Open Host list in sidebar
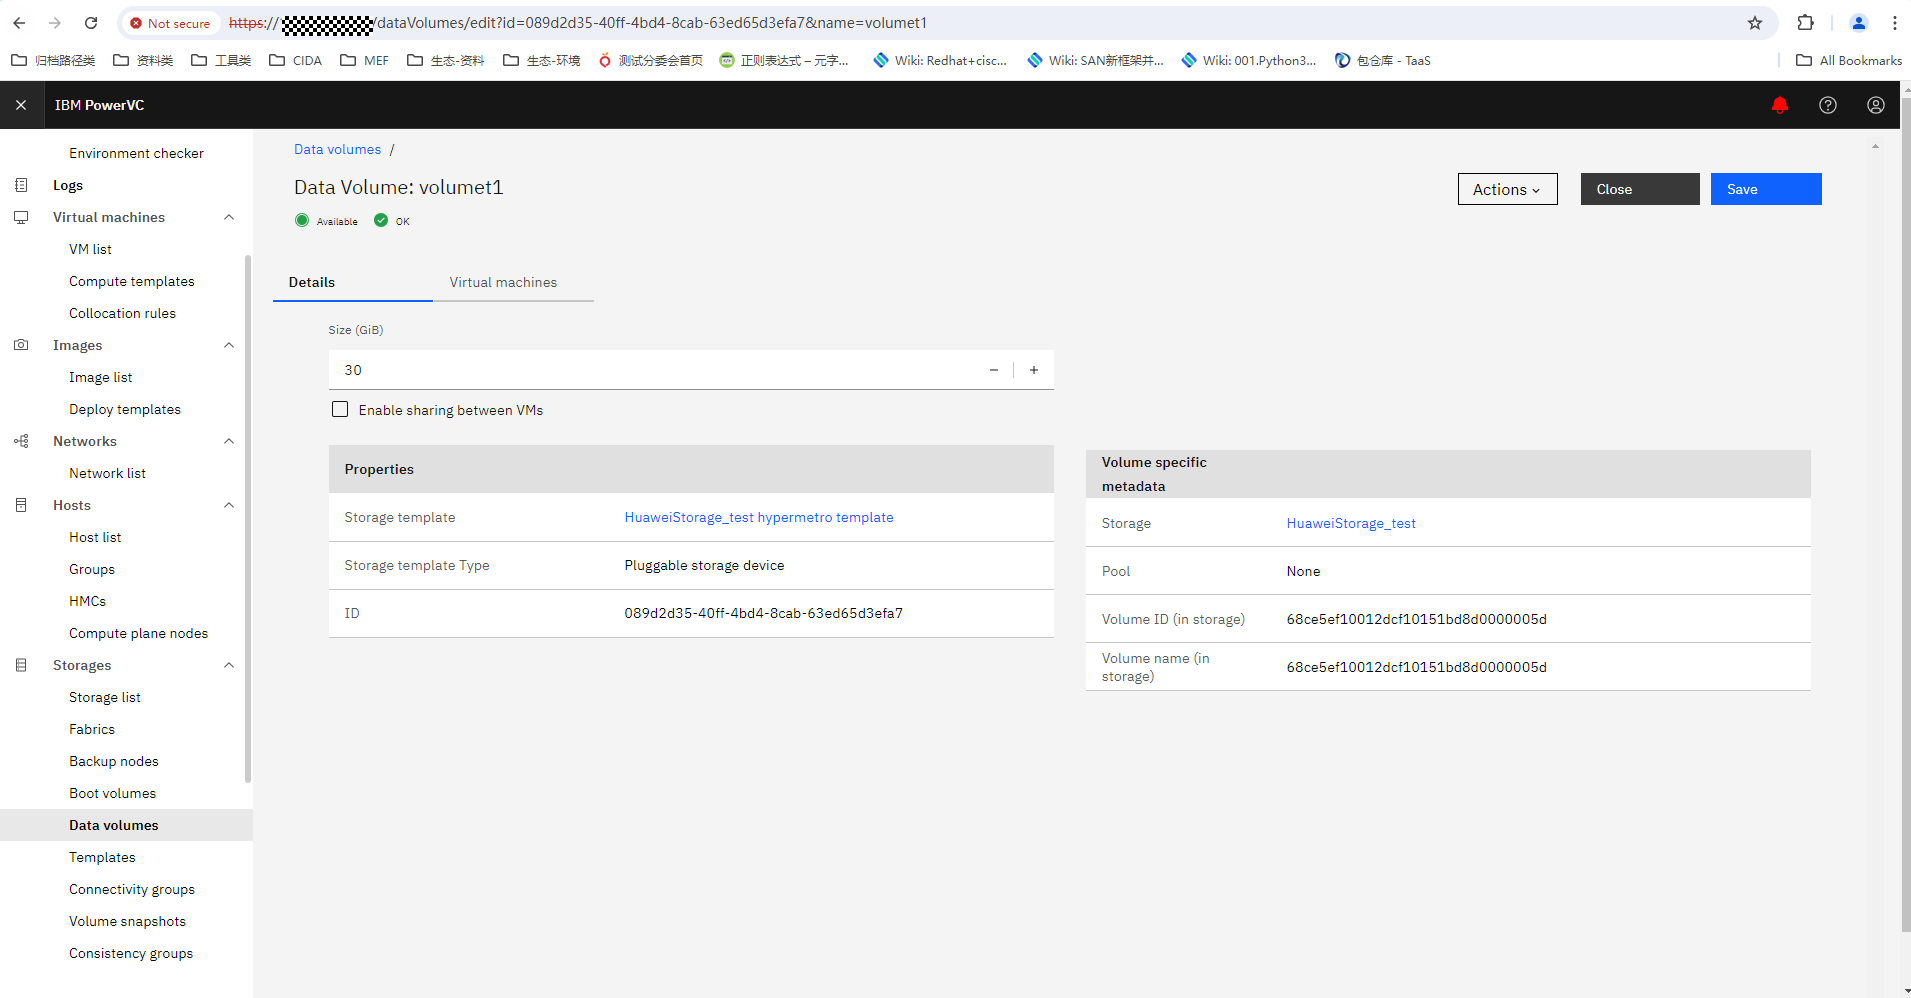Image resolution: width=1911 pixels, height=998 pixels. pyautogui.click(x=95, y=537)
